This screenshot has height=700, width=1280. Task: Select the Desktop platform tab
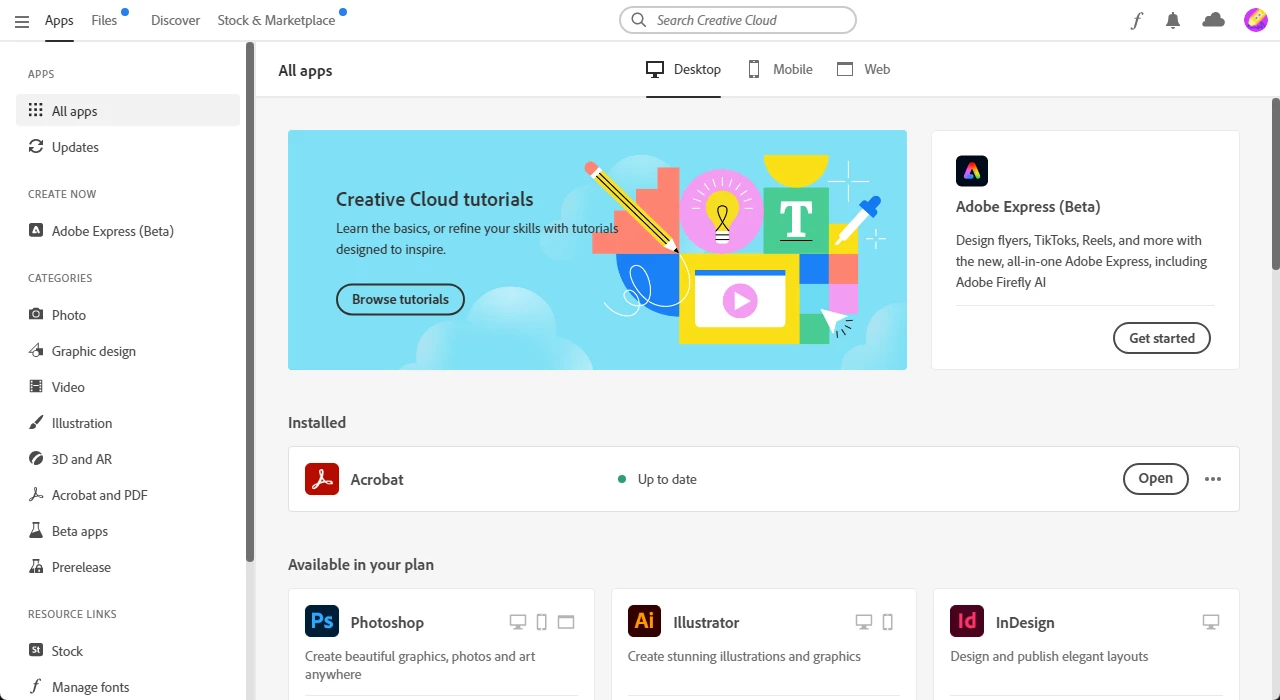[683, 69]
